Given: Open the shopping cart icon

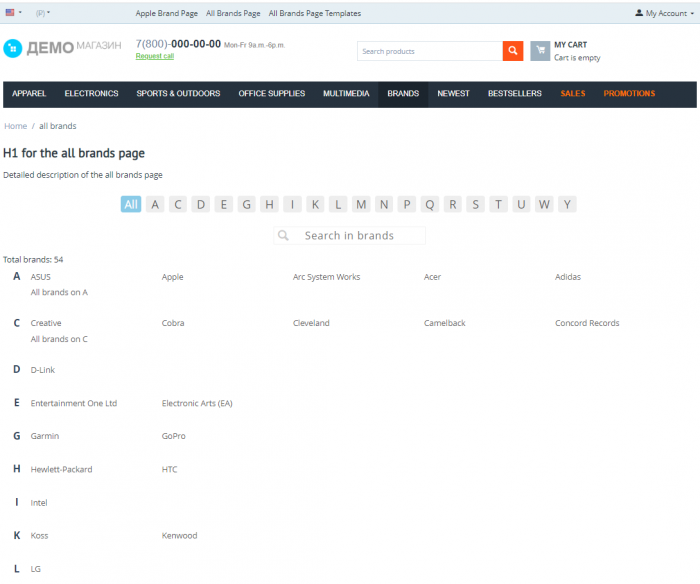Looking at the screenshot, I should click(x=540, y=51).
